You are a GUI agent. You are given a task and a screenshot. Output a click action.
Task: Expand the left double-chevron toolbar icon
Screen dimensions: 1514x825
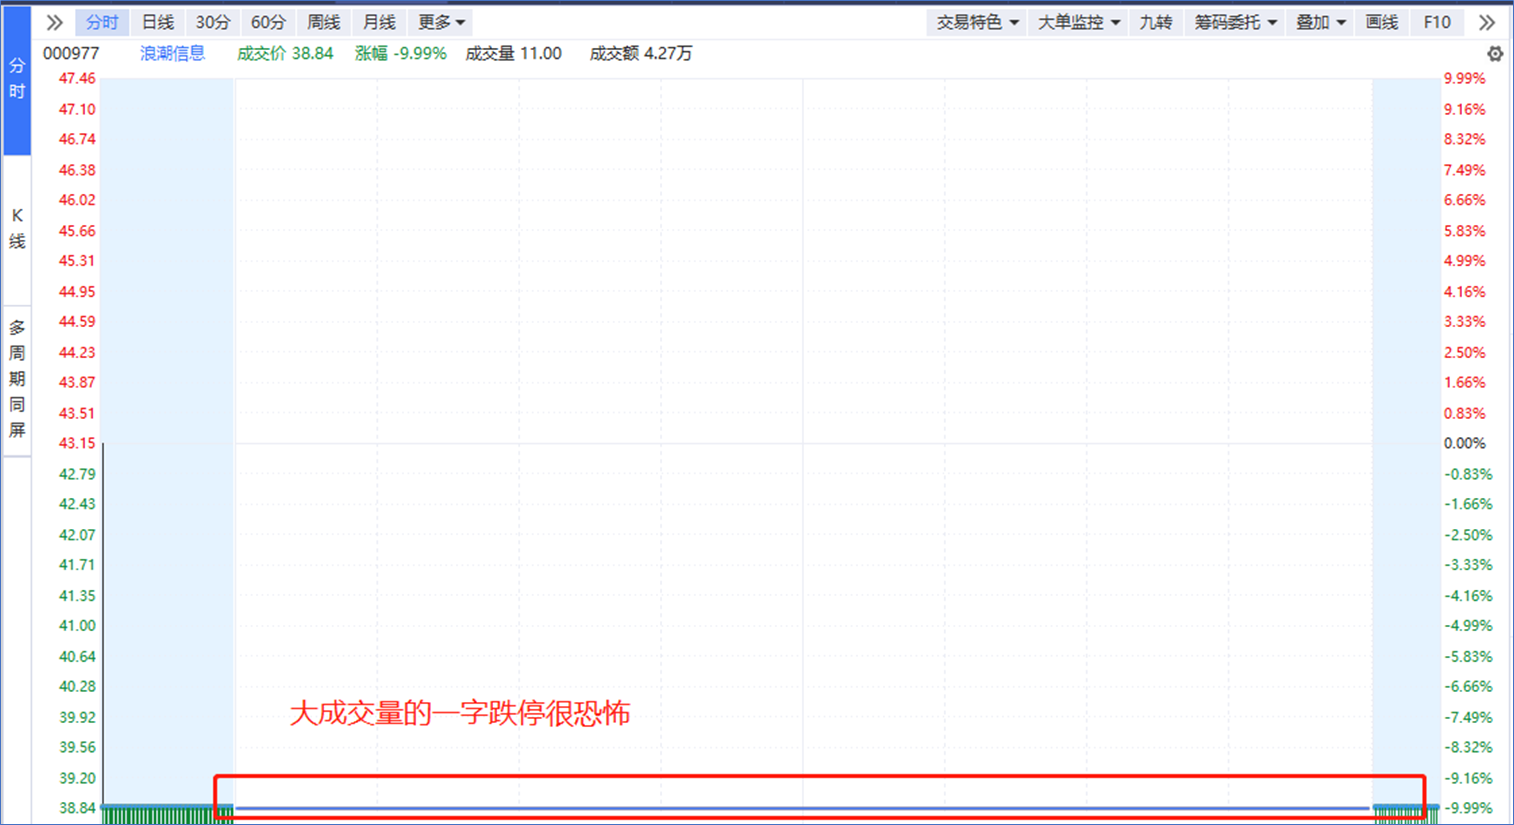pyautogui.click(x=54, y=22)
